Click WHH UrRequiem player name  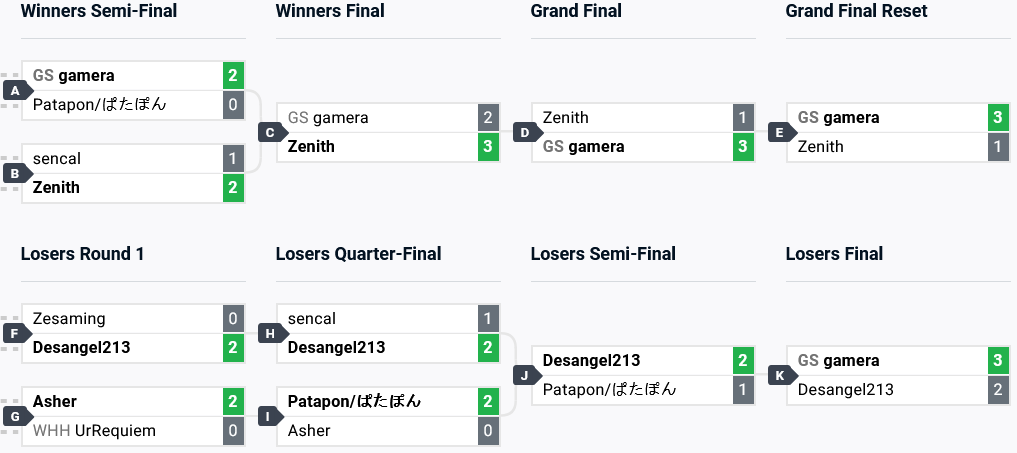coord(94,431)
